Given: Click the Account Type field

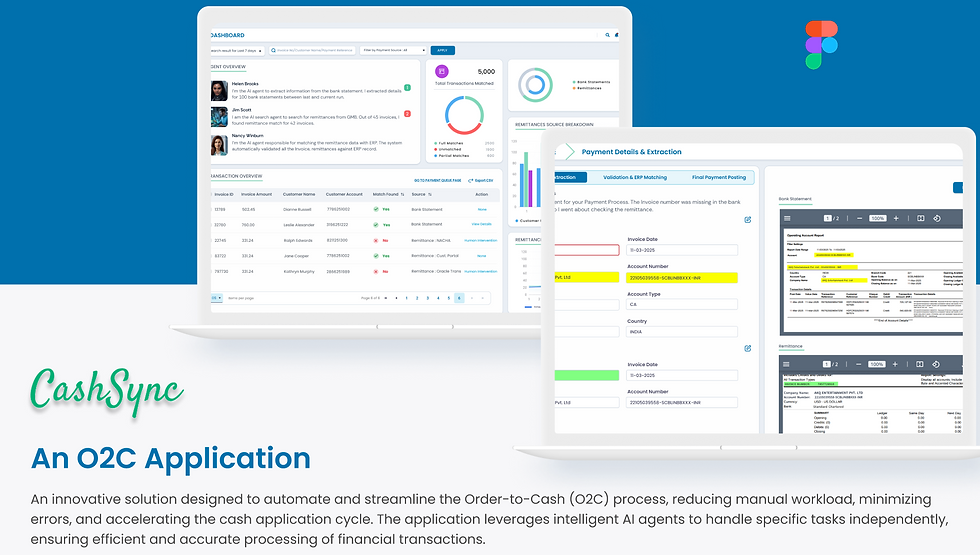Looking at the screenshot, I should (682, 304).
